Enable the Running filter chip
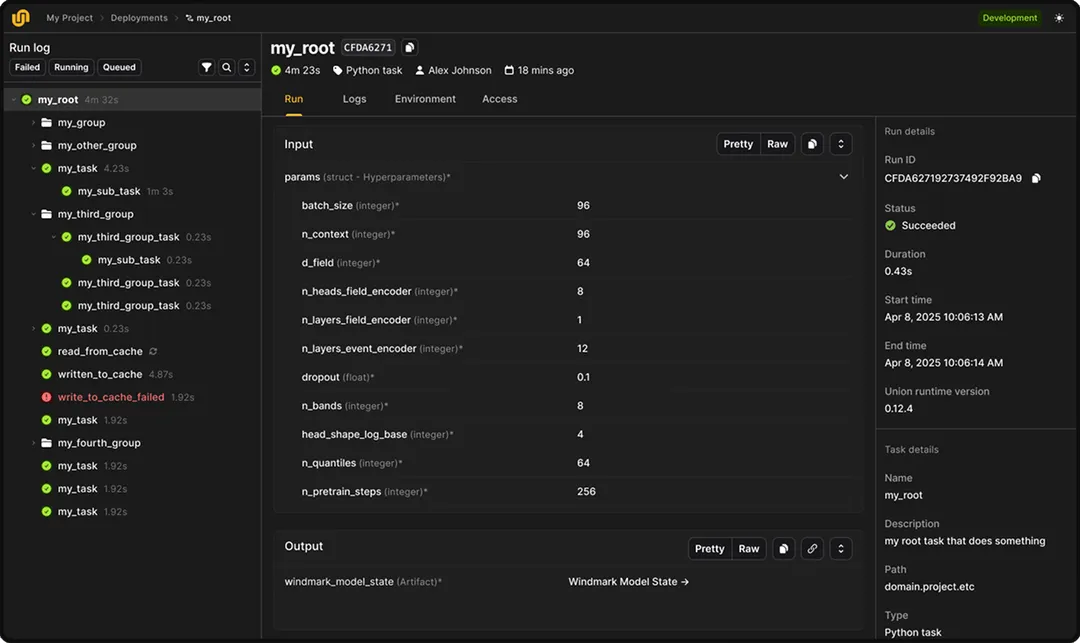The height and width of the screenshot is (643, 1080). point(70,67)
